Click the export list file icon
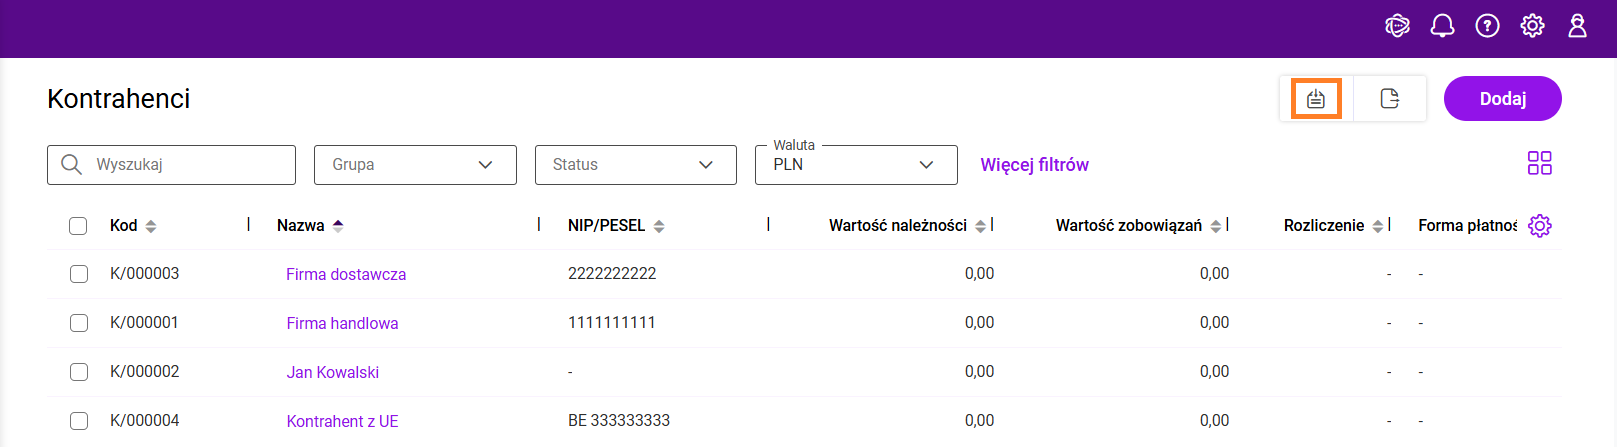Viewport: 1617px width, 447px height. click(1389, 99)
